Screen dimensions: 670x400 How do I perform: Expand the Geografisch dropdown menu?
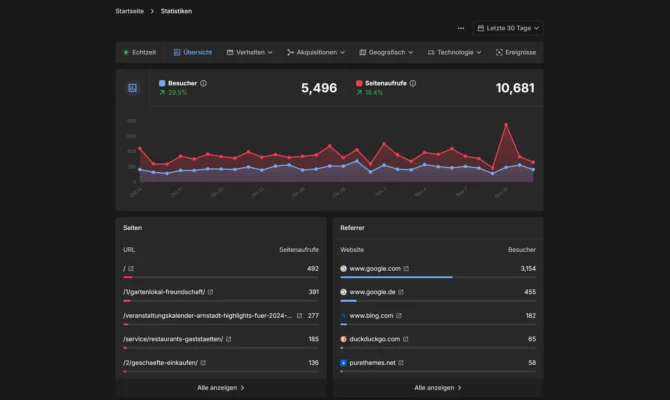pyautogui.click(x=384, y=52)
